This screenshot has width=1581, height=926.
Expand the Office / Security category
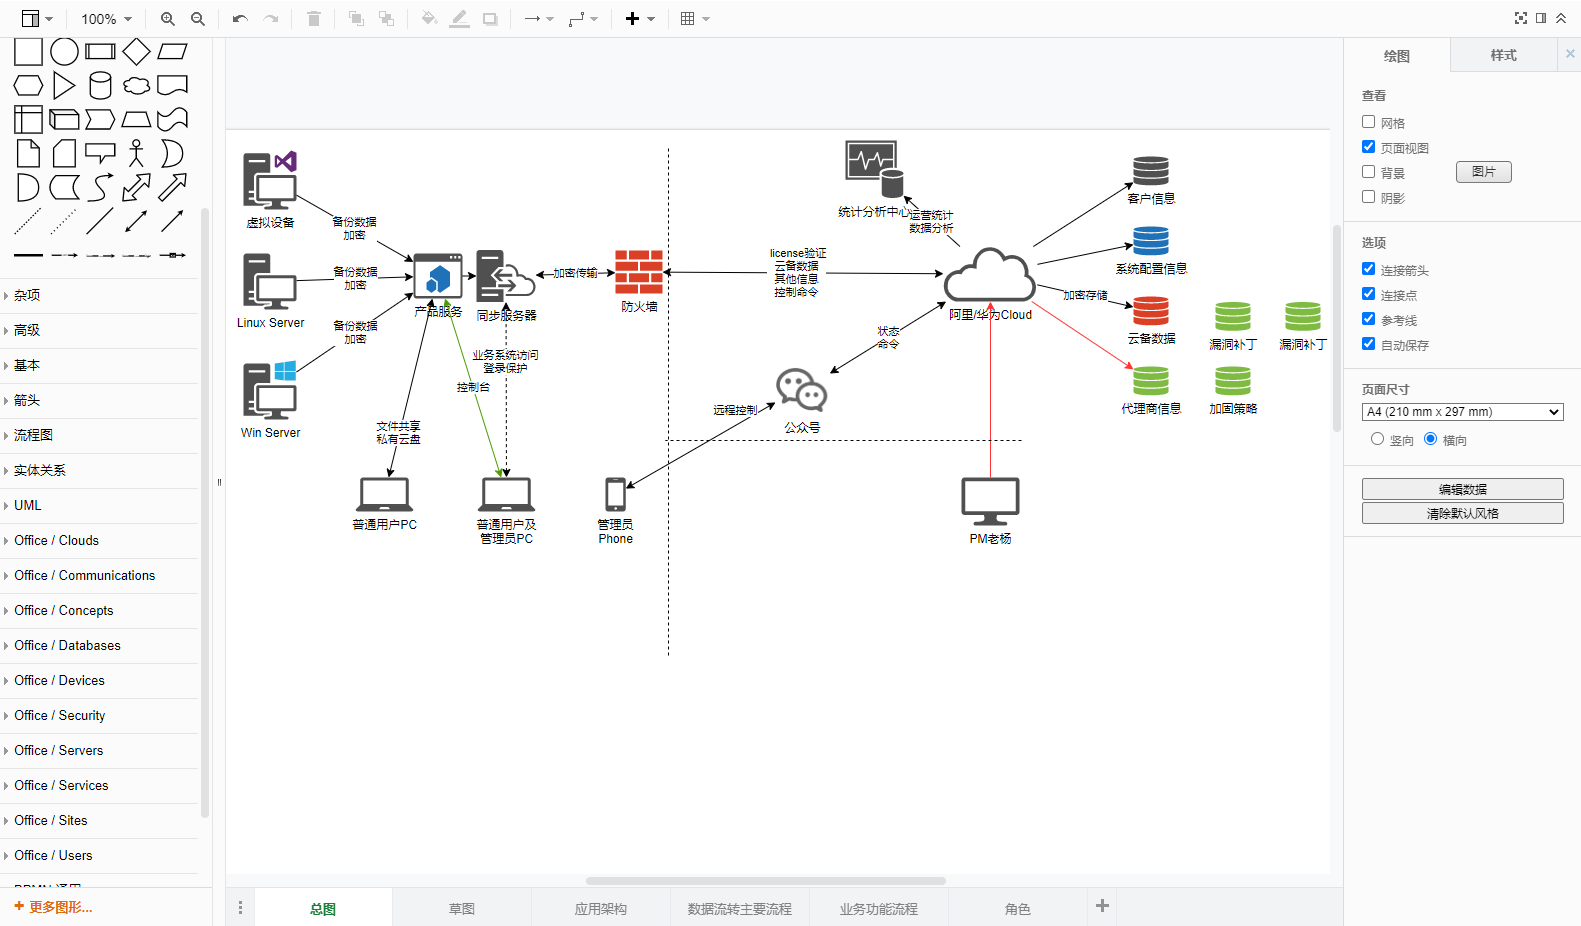coord(100,715)
